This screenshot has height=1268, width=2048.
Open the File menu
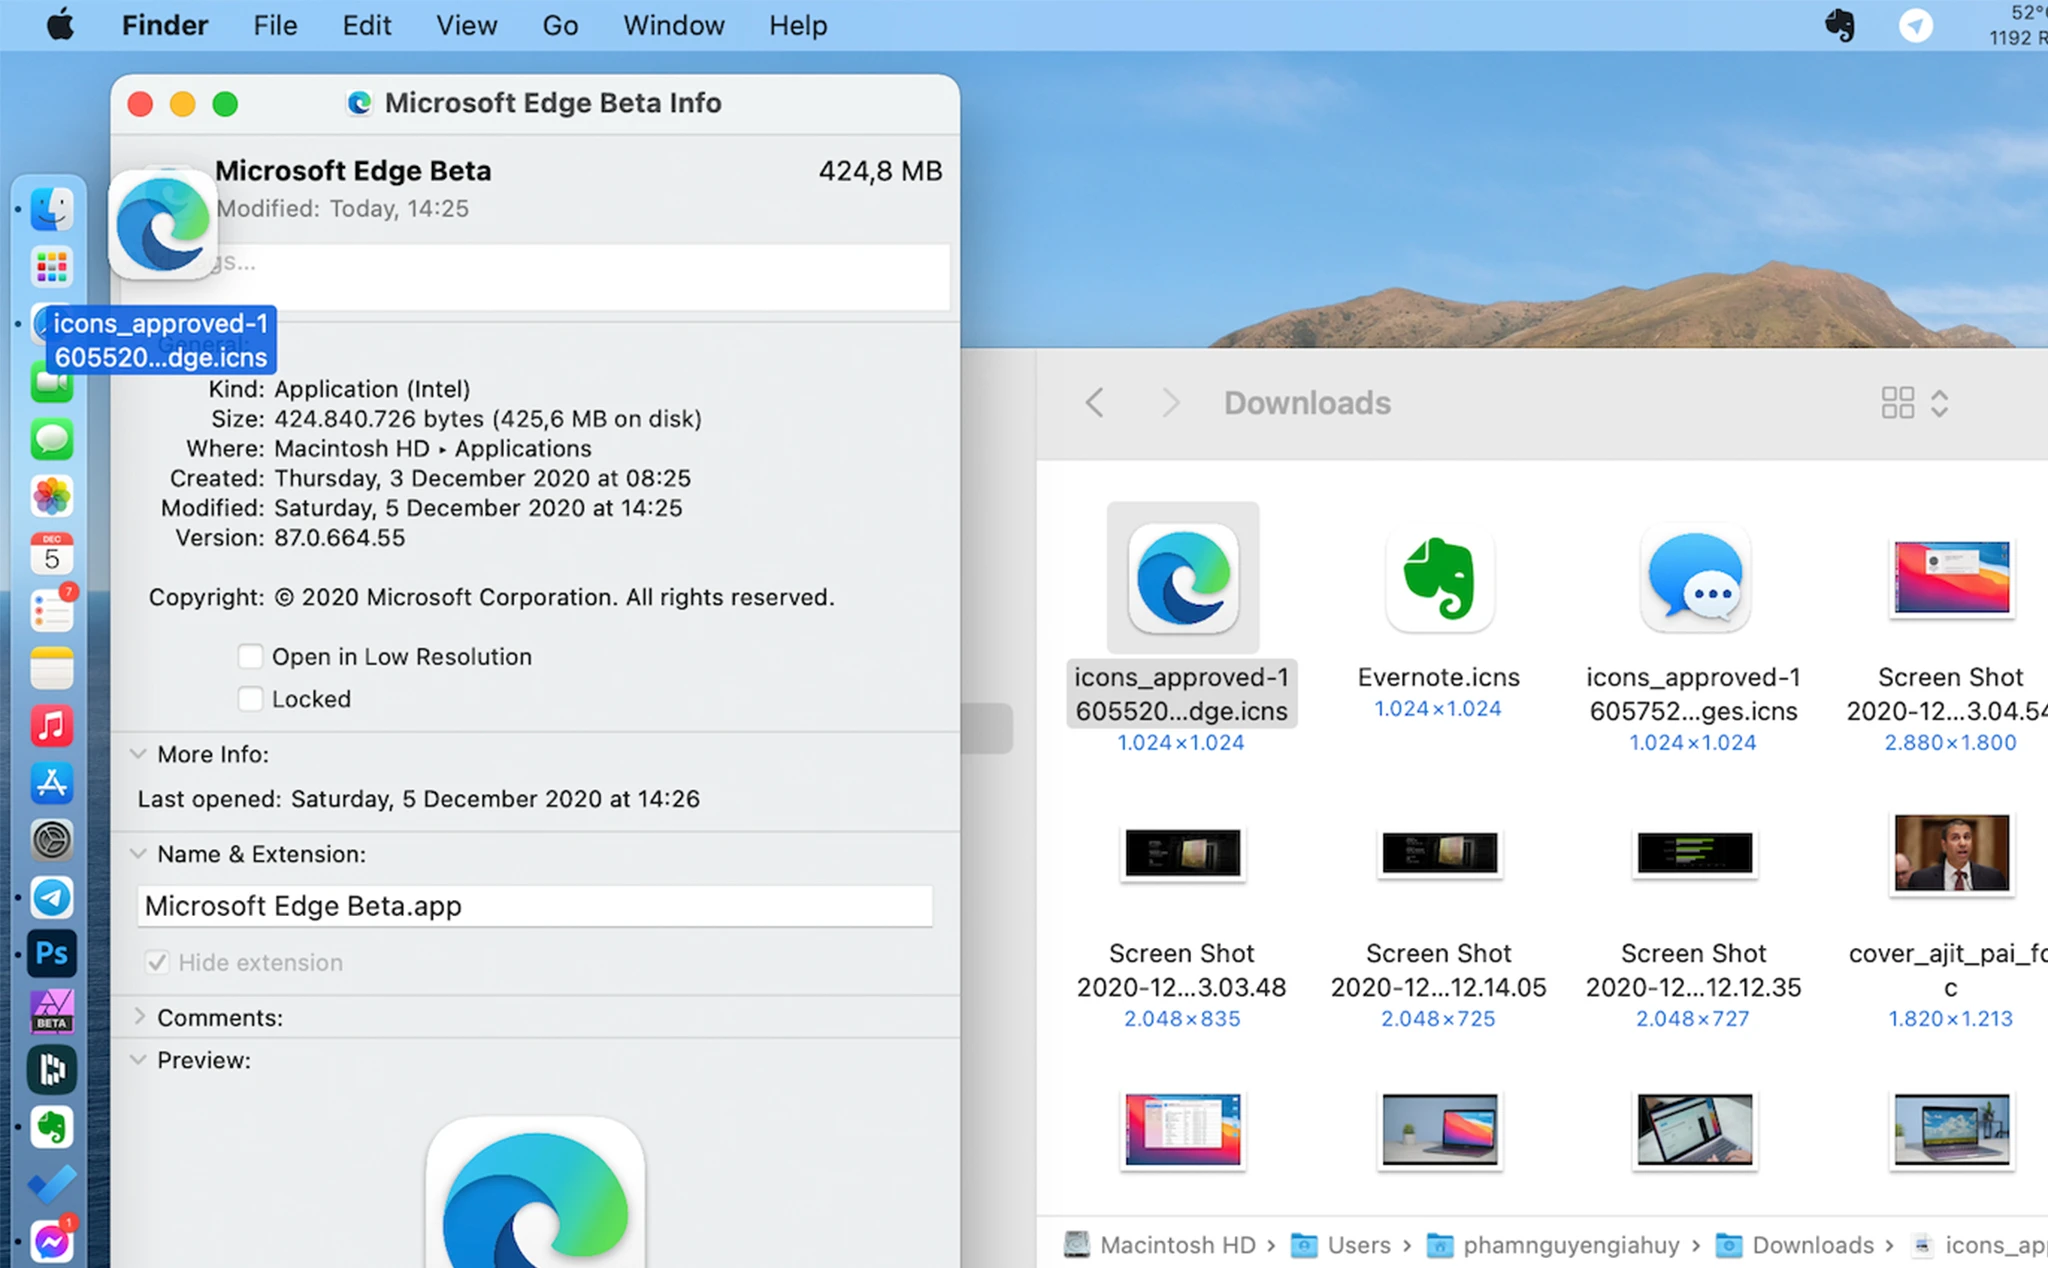point(275,25)
